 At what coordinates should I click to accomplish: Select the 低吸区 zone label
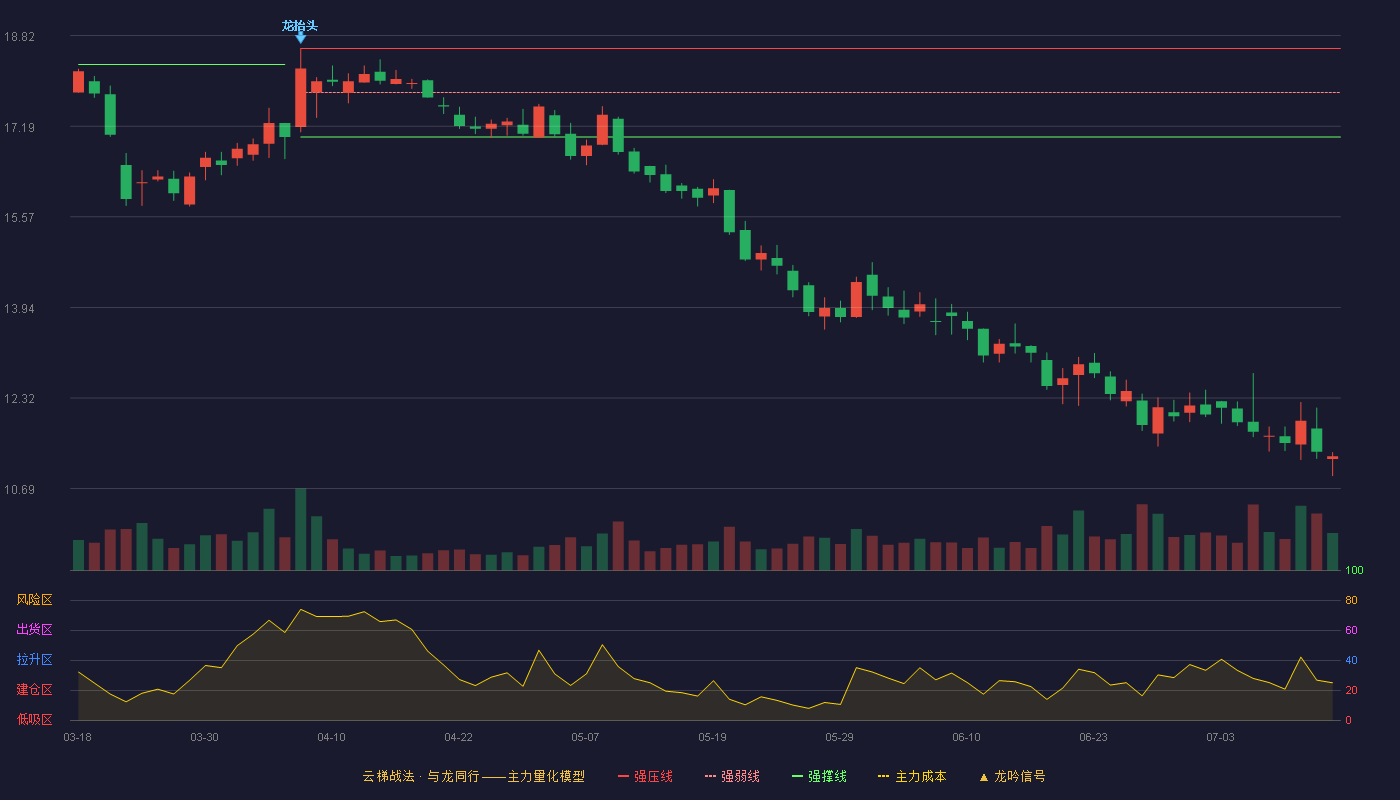point(34,719)
